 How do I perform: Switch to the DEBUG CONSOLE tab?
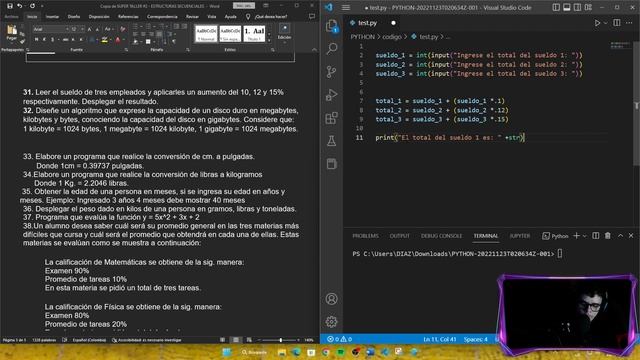pyautogui.click(x=441, y=236)
